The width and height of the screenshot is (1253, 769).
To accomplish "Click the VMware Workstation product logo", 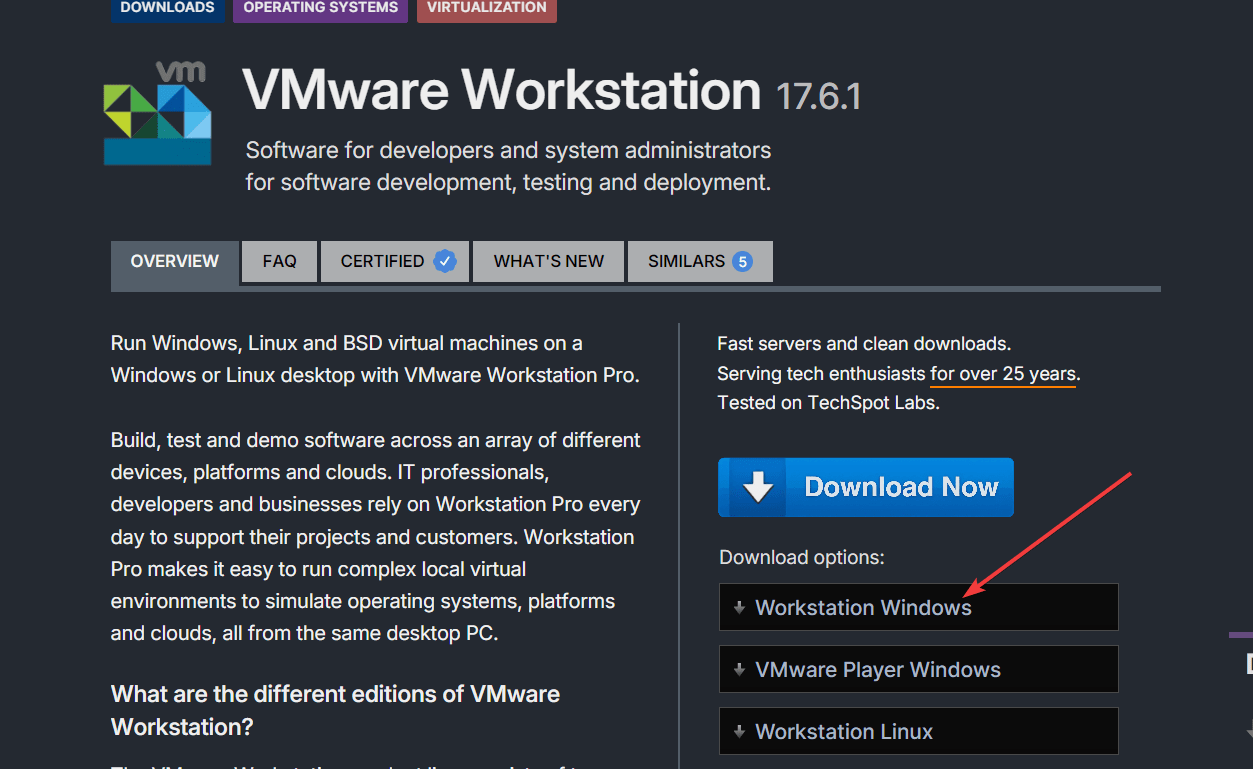I will 156,111.
